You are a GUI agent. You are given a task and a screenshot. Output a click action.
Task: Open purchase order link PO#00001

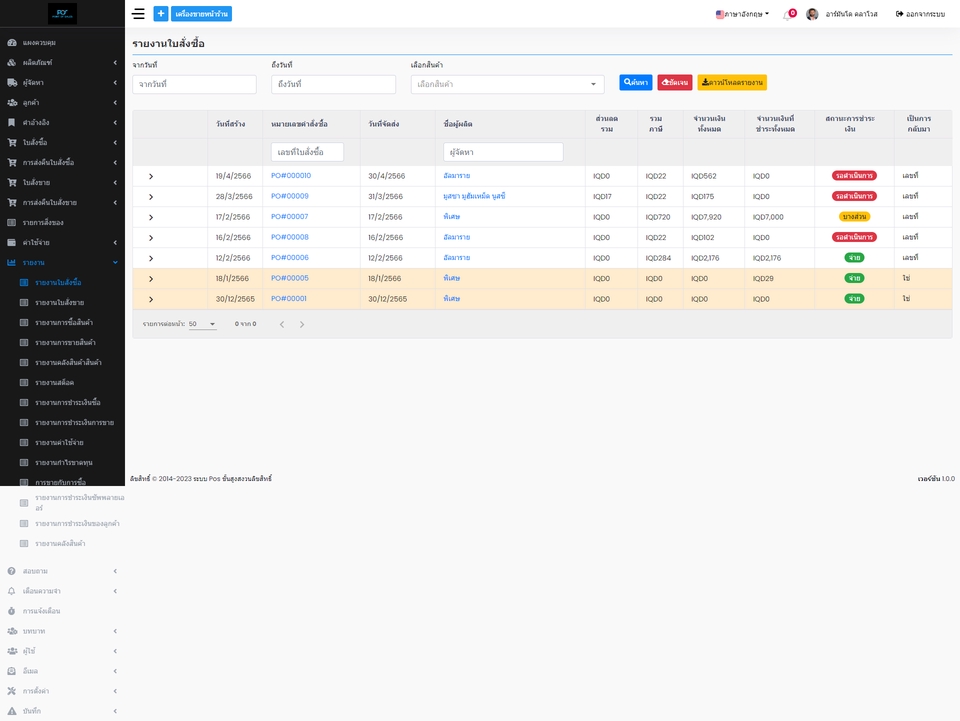[x=288, y=299]
